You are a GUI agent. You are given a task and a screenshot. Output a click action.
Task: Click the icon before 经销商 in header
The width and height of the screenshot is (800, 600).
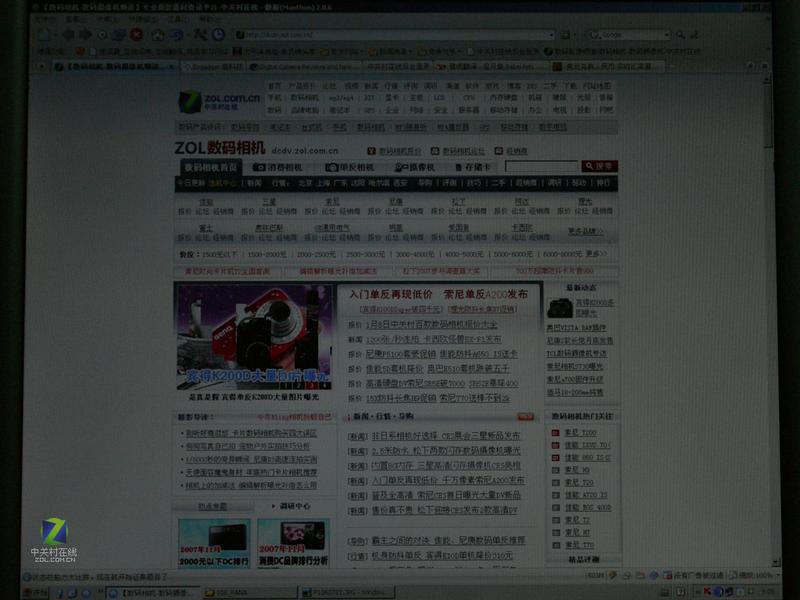click(x=498, y=151)
